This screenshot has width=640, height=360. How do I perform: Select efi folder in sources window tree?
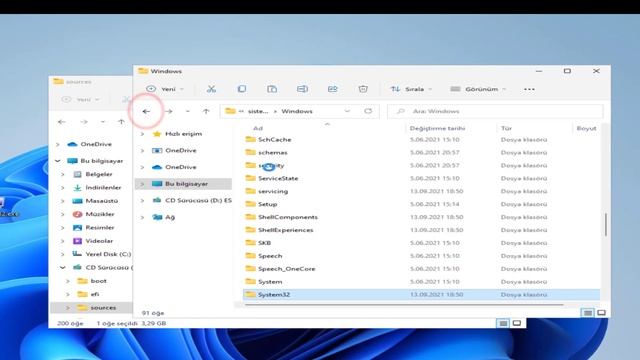tap(95, 294)
